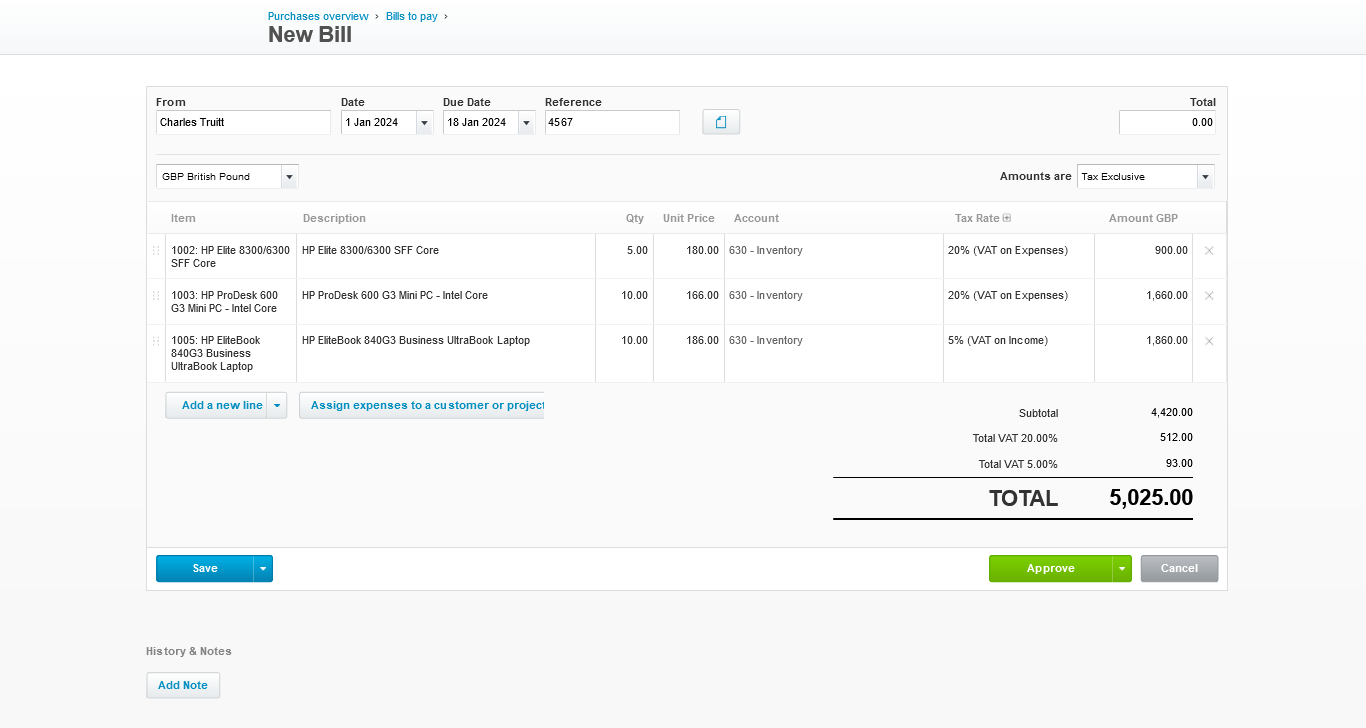Edit the Due Date field 18 Jan 2024
The height and width of the screenshot is (728, 1366).
pyautogui.click(x=481, y=122)
